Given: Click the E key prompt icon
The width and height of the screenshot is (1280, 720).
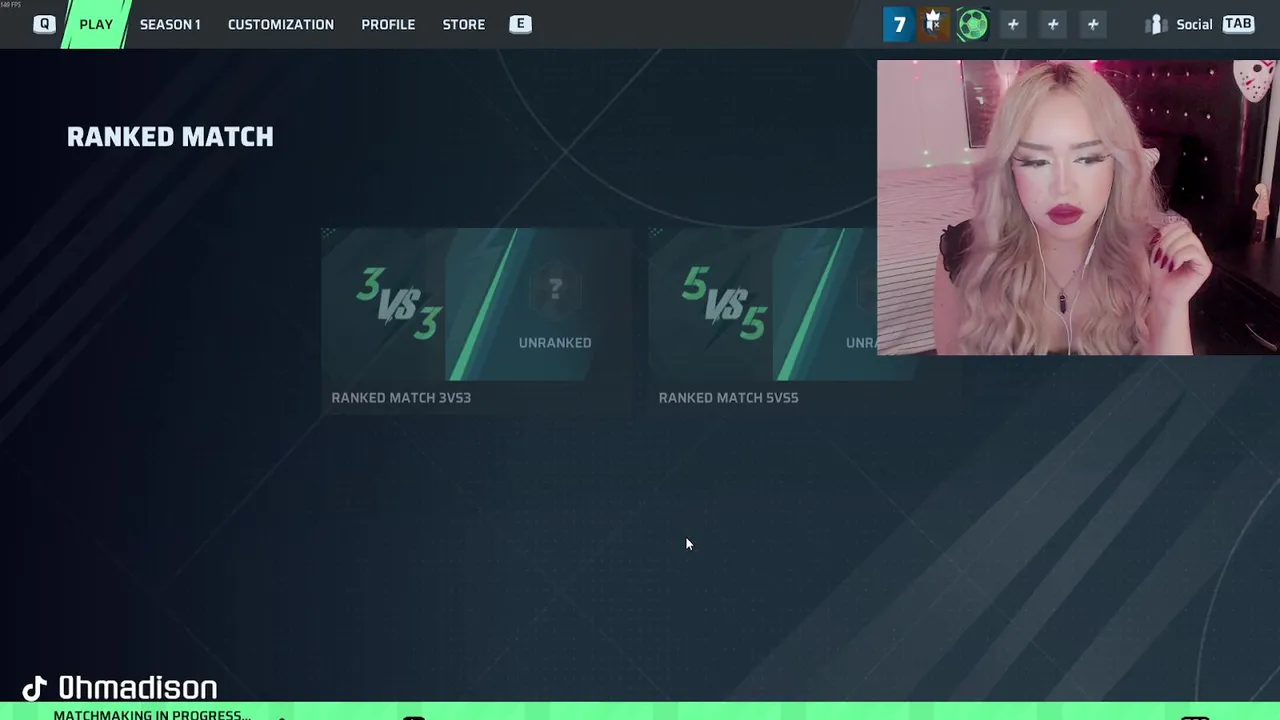Looking at the screenshot, I should (520, 24).
